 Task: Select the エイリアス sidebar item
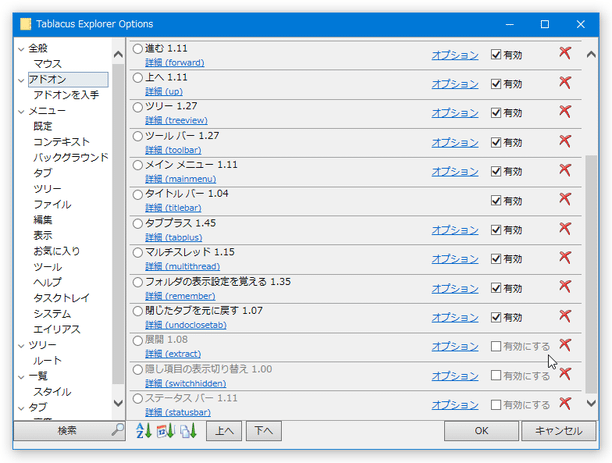point(57,329)
